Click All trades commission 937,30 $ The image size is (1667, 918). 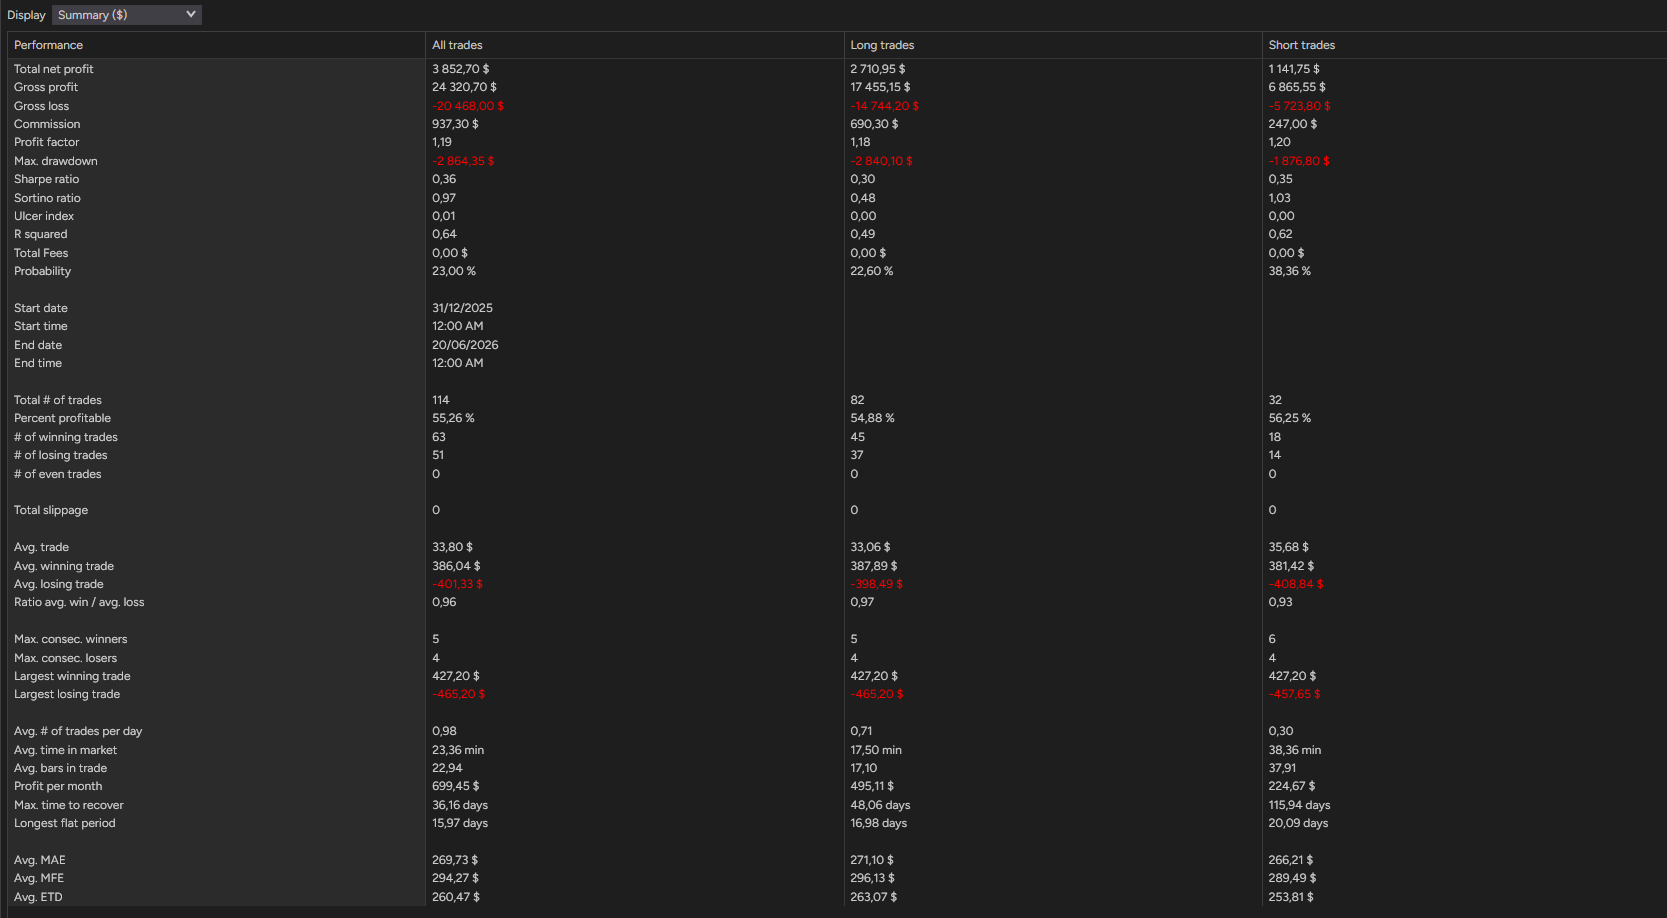(455, 124)
